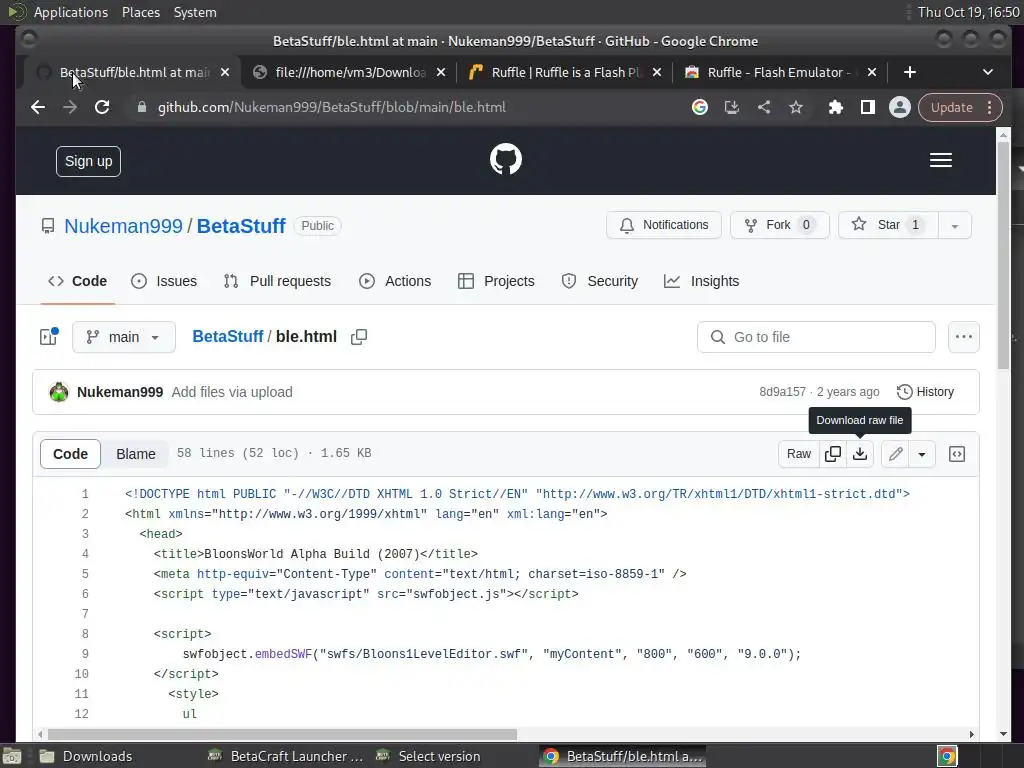Click the pencil edit file icon
The image size is (1024, 768).
[x=895, y=454]
